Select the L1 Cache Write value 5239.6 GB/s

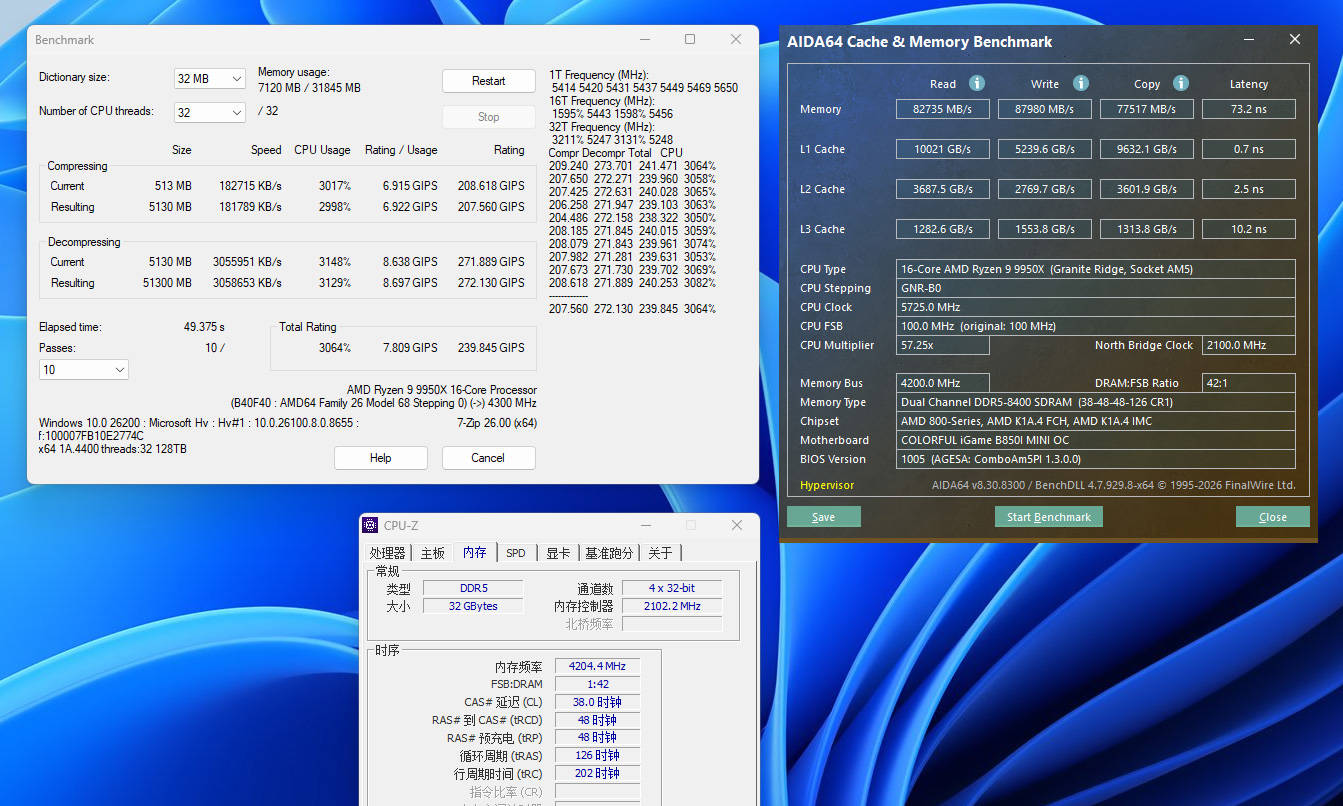pyautogui.click(x=1045, y=149)
